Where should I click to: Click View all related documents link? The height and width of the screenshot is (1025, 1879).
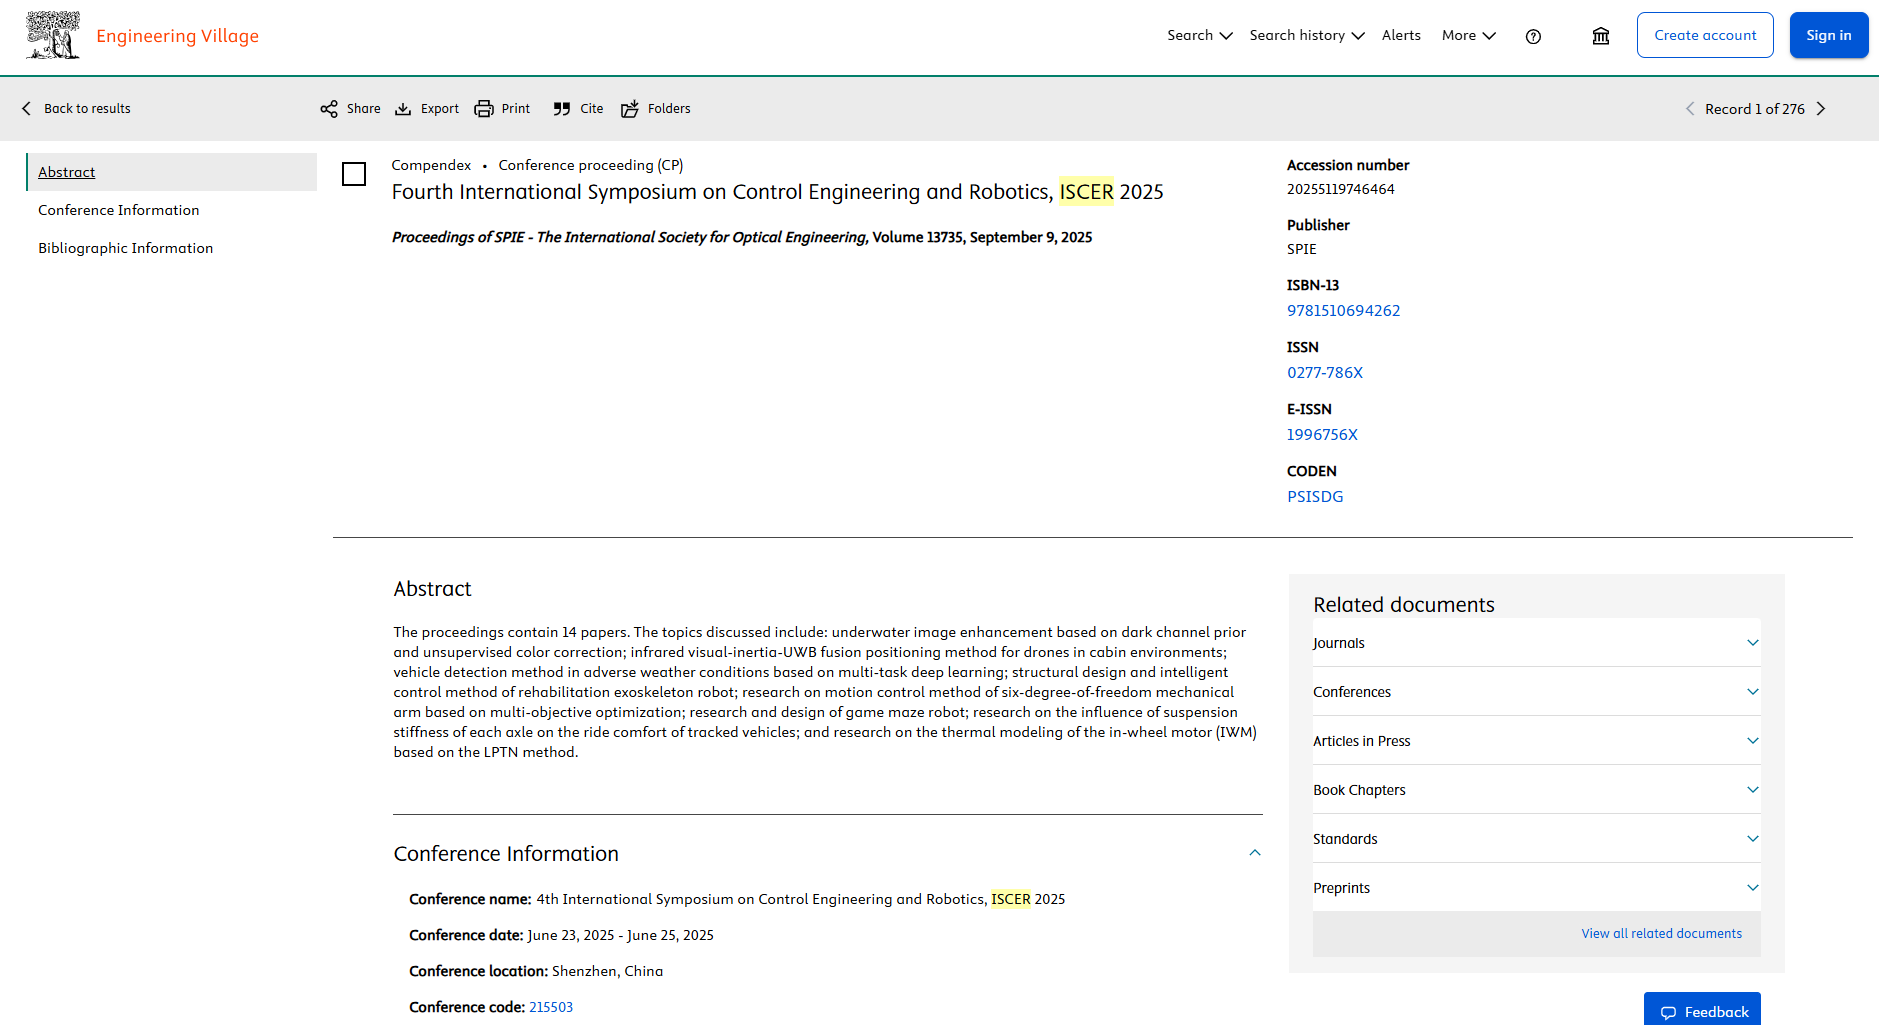point(1661,934)
